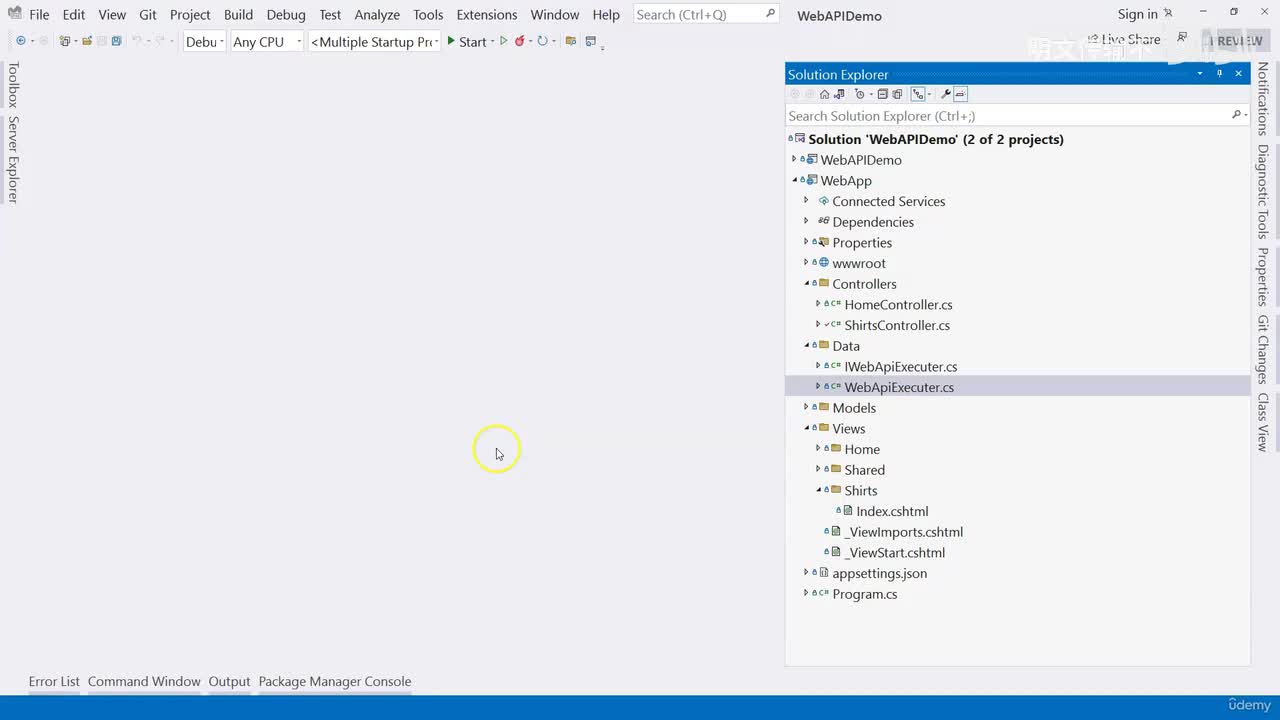Select IWebApiExecuter.cs in Data folder
Viewport: 1280px width, 720px height.
[900, 366]
